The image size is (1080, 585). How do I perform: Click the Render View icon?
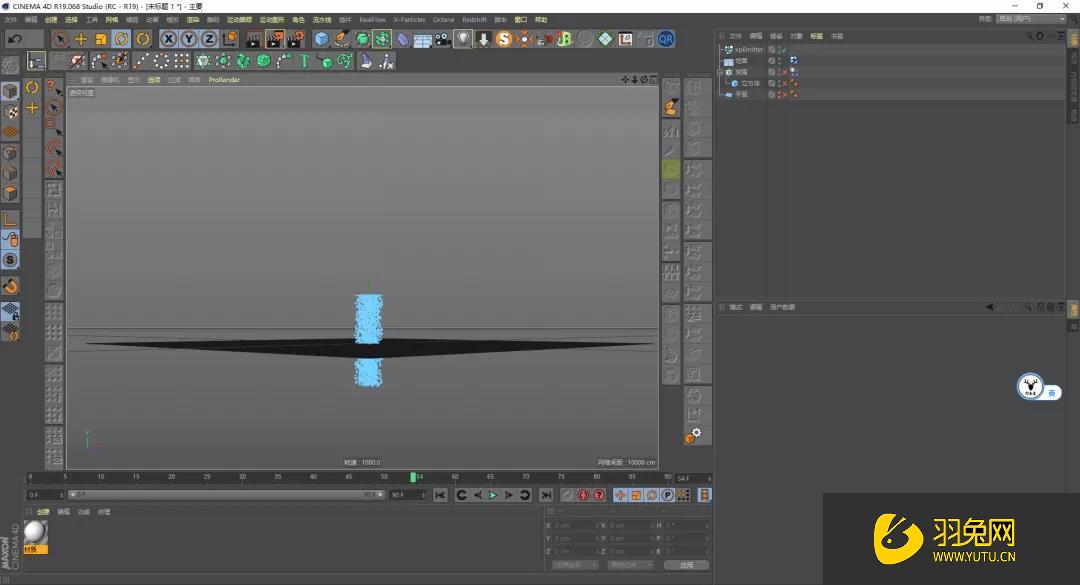253,38
